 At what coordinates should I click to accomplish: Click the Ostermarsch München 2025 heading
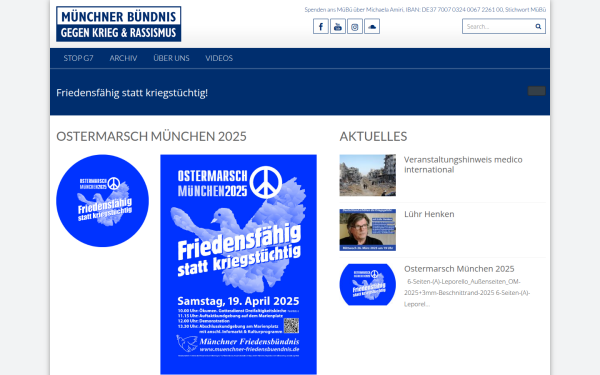152,136
